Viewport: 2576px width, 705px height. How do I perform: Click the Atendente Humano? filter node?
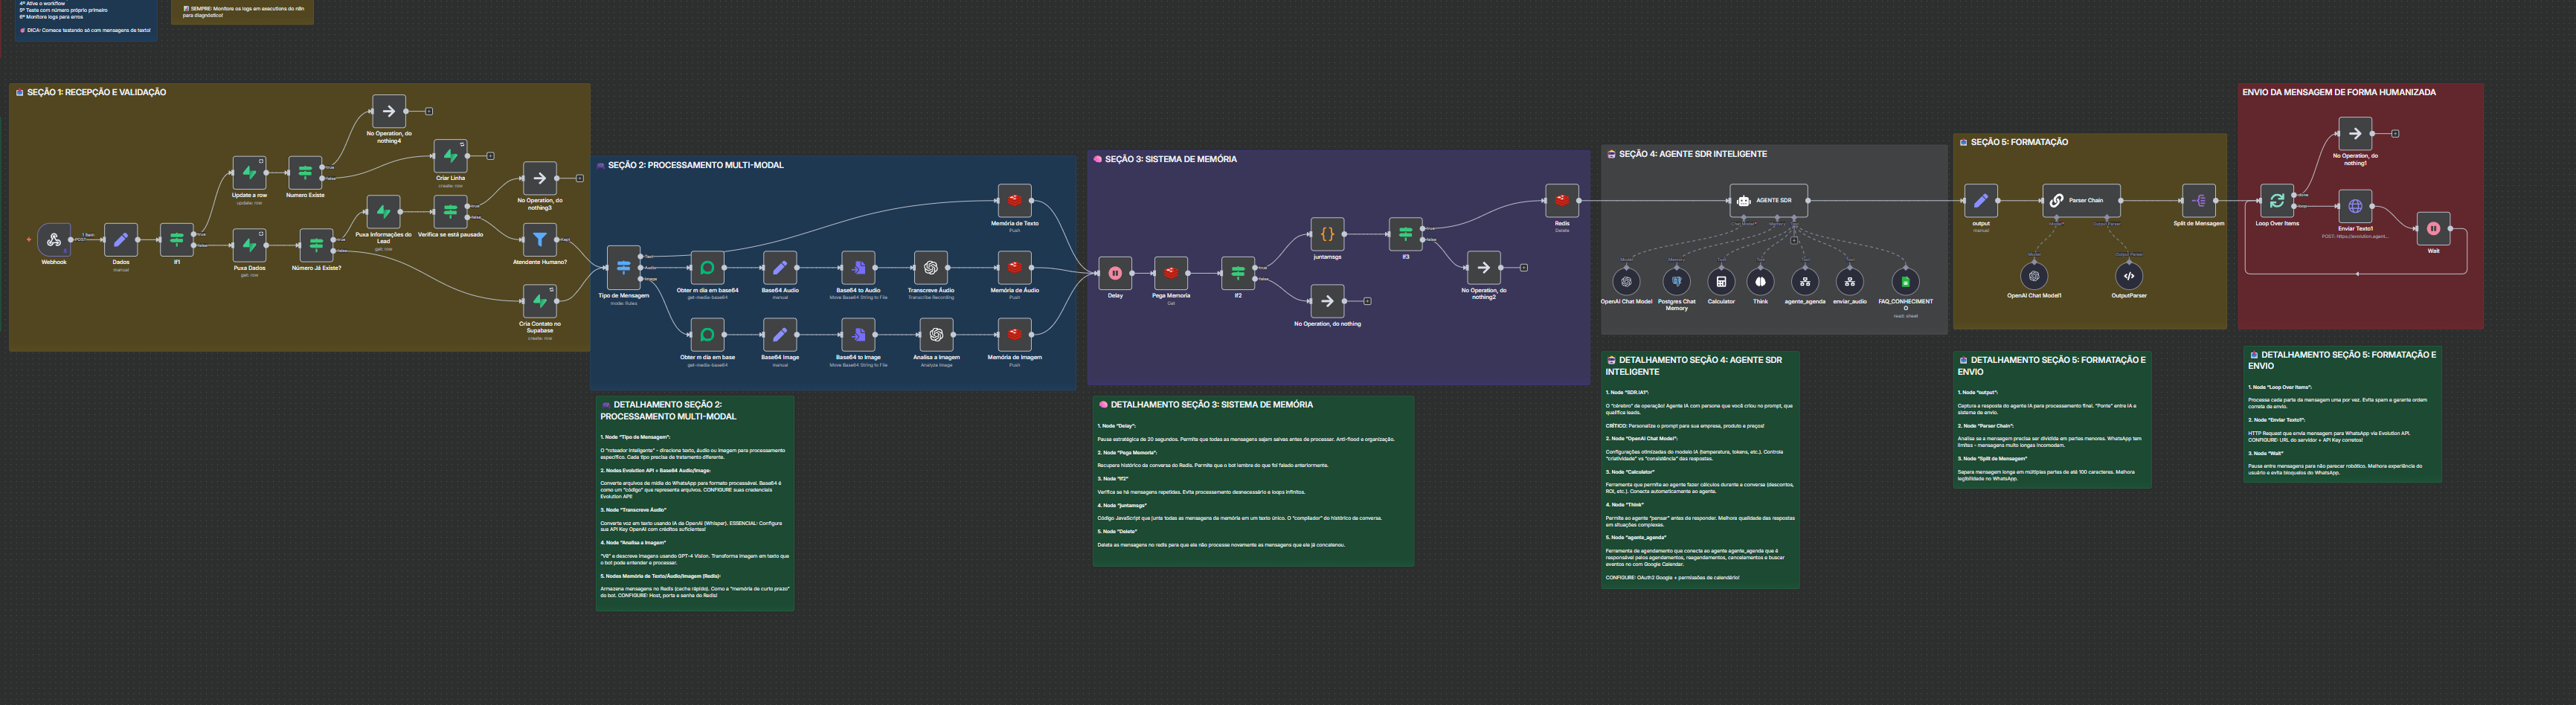[x=539, y=240]
